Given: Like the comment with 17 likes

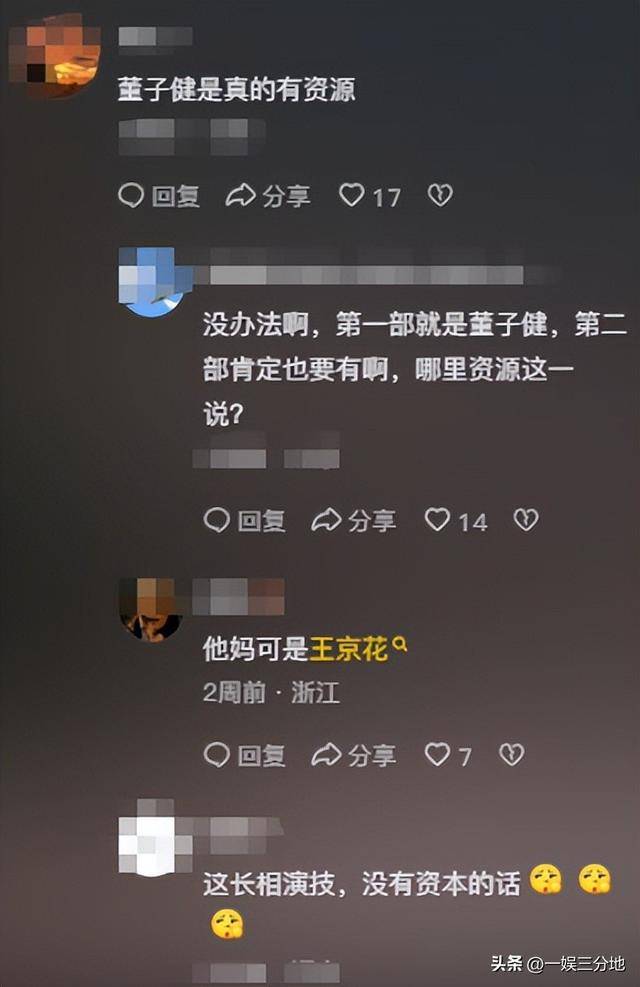Looking at the screenshot, I should [369, 196].
